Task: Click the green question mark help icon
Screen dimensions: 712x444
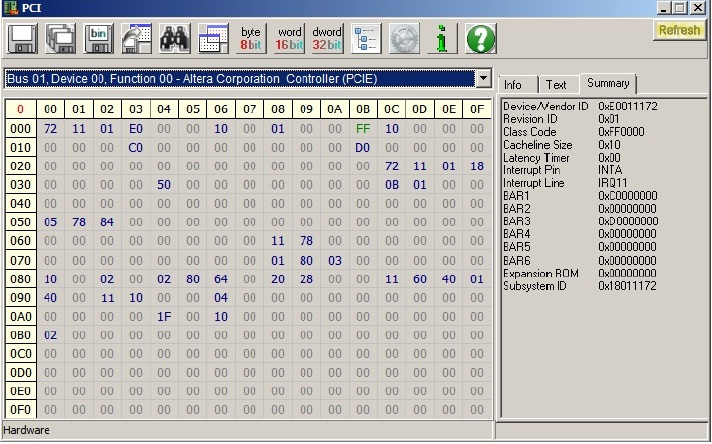Action: click(481, 38)
